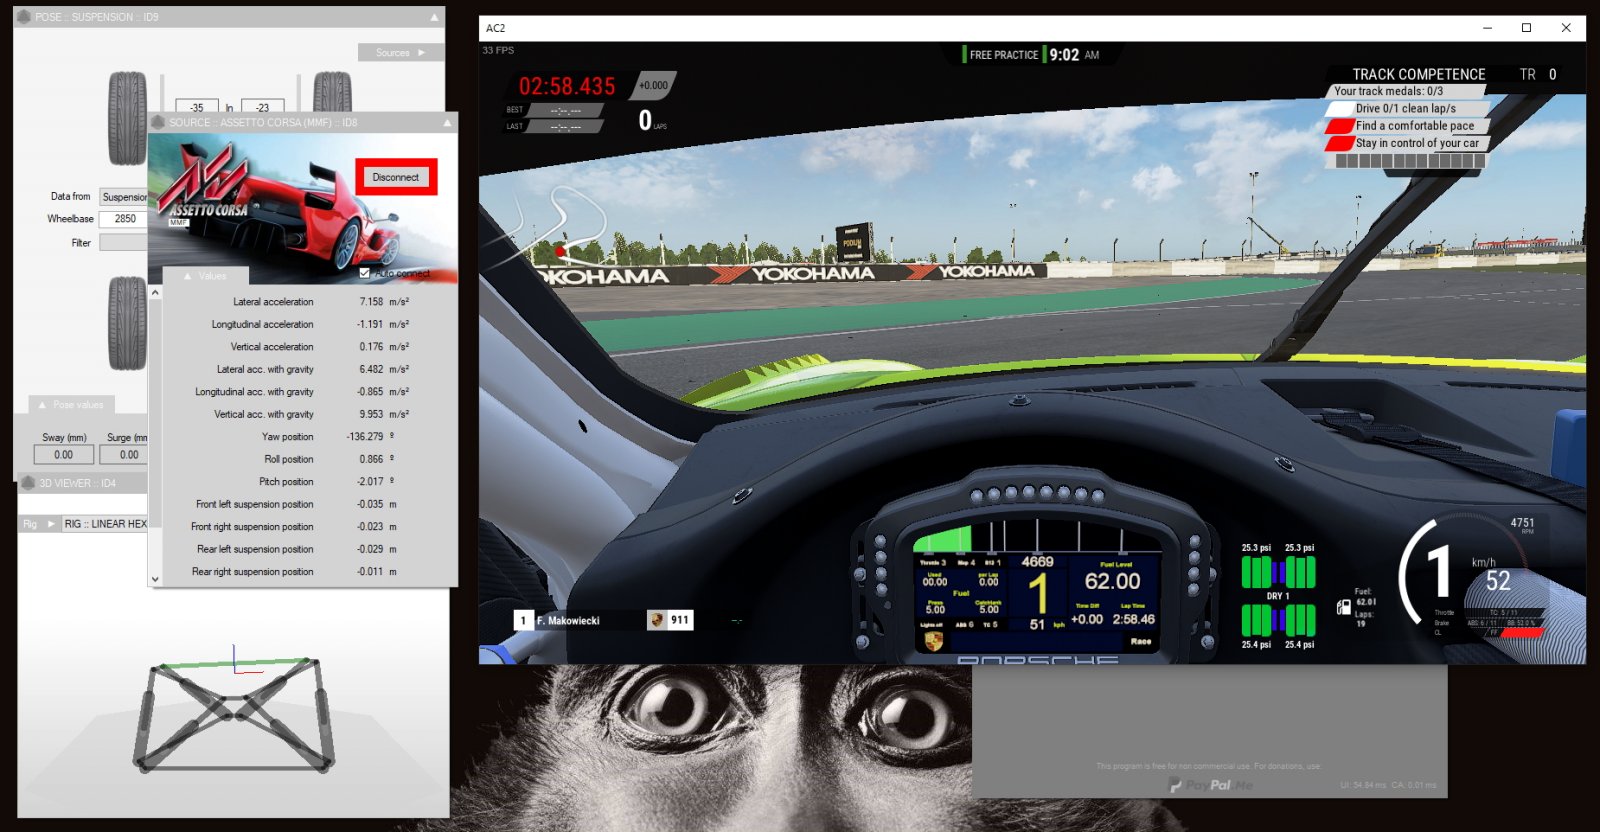This screenshot has width=1600, height=832.
Task: Select the Longitudinal acceleration row label
Action: pyautogui.click(x=262, y=325)
